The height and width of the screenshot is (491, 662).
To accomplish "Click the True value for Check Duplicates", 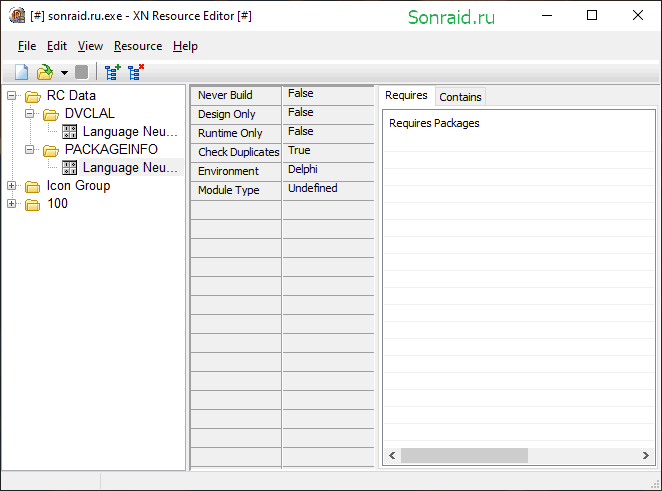I will [299, 150].
